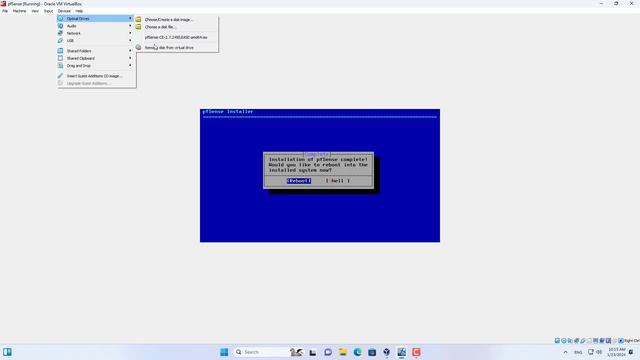640x360 pixels.
Task: Expand the Audio submenu arrow
Action: pos(130,26)
